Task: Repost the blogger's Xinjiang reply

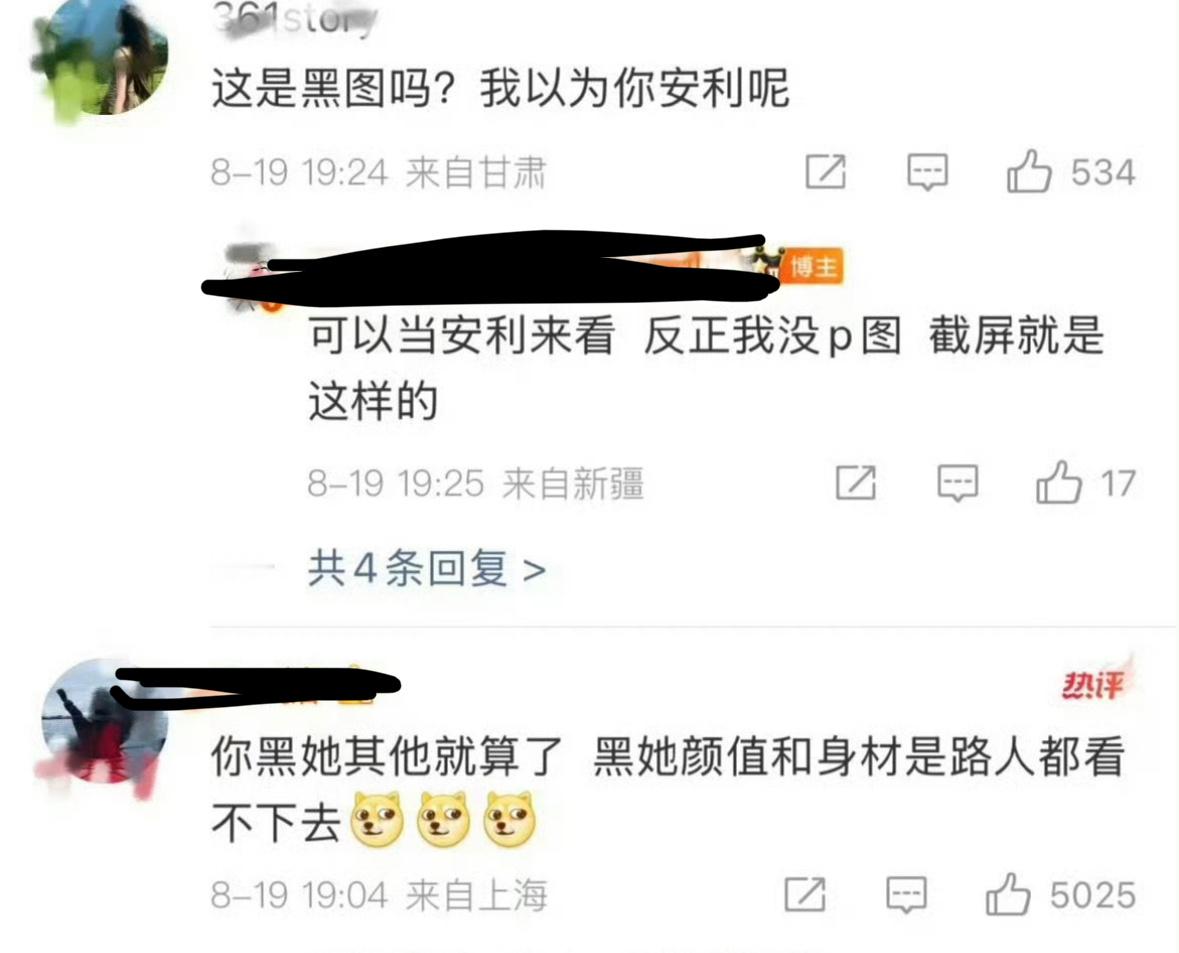Action: tap(856, 482)
